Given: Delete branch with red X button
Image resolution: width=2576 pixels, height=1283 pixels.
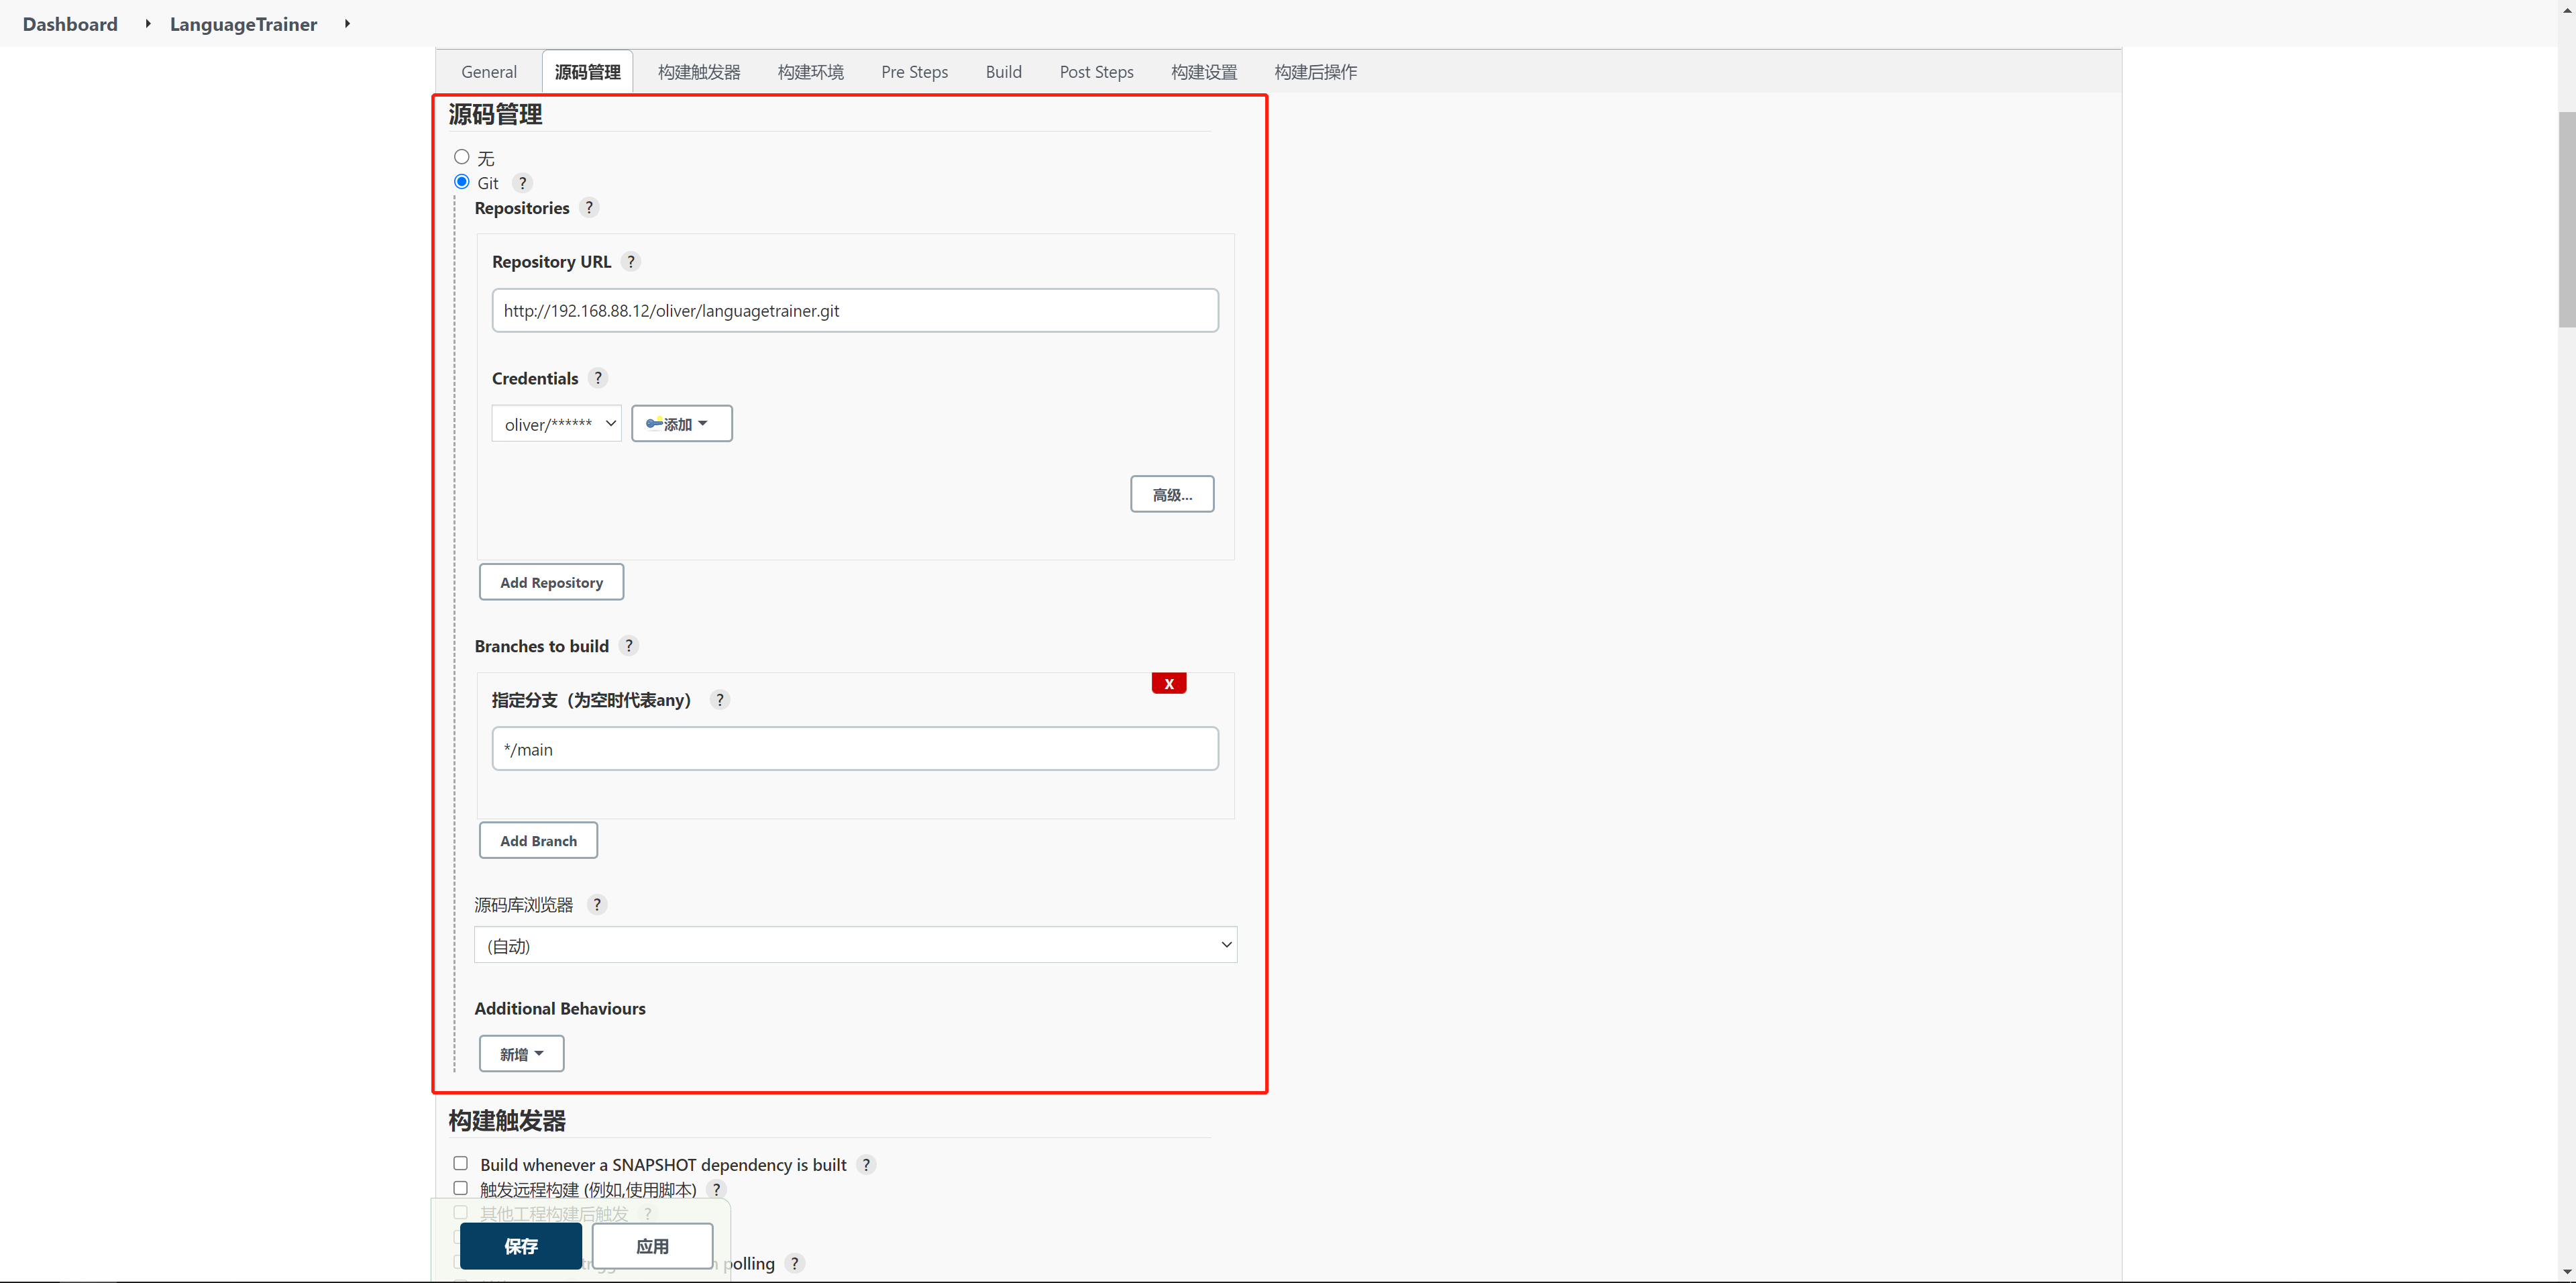Looking at the screenshot, I should pyautogui.click(x=1169, y=683).
